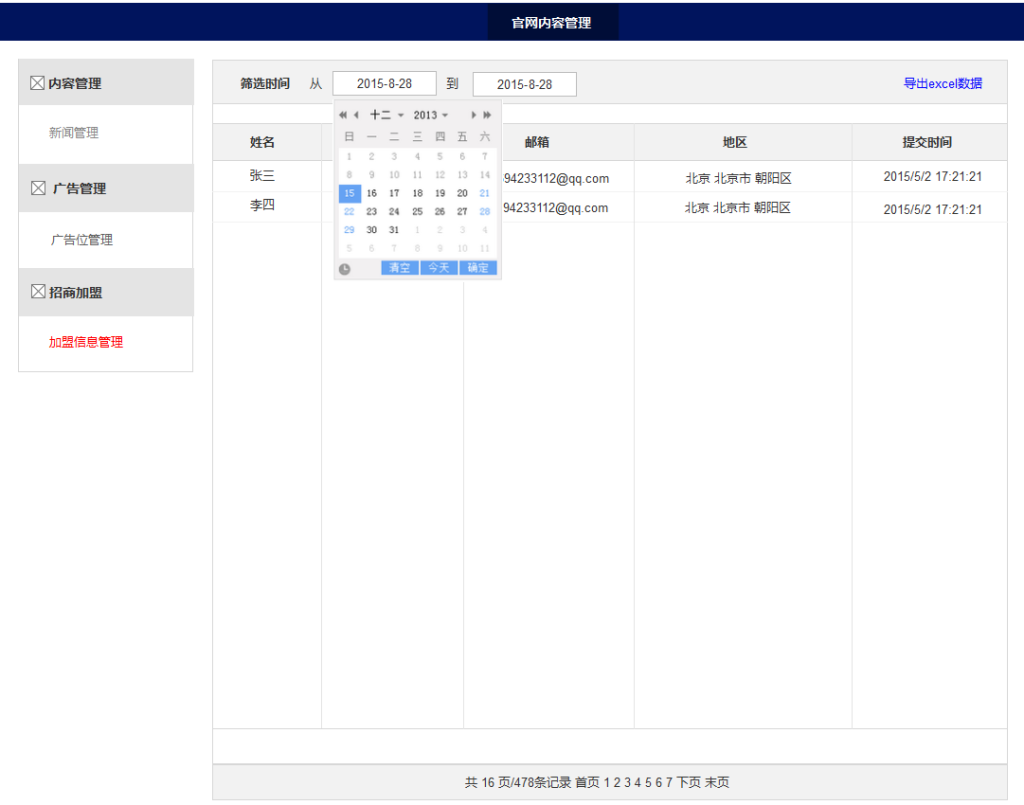Click the next year double-arrow in calendar

click(487, 115)
